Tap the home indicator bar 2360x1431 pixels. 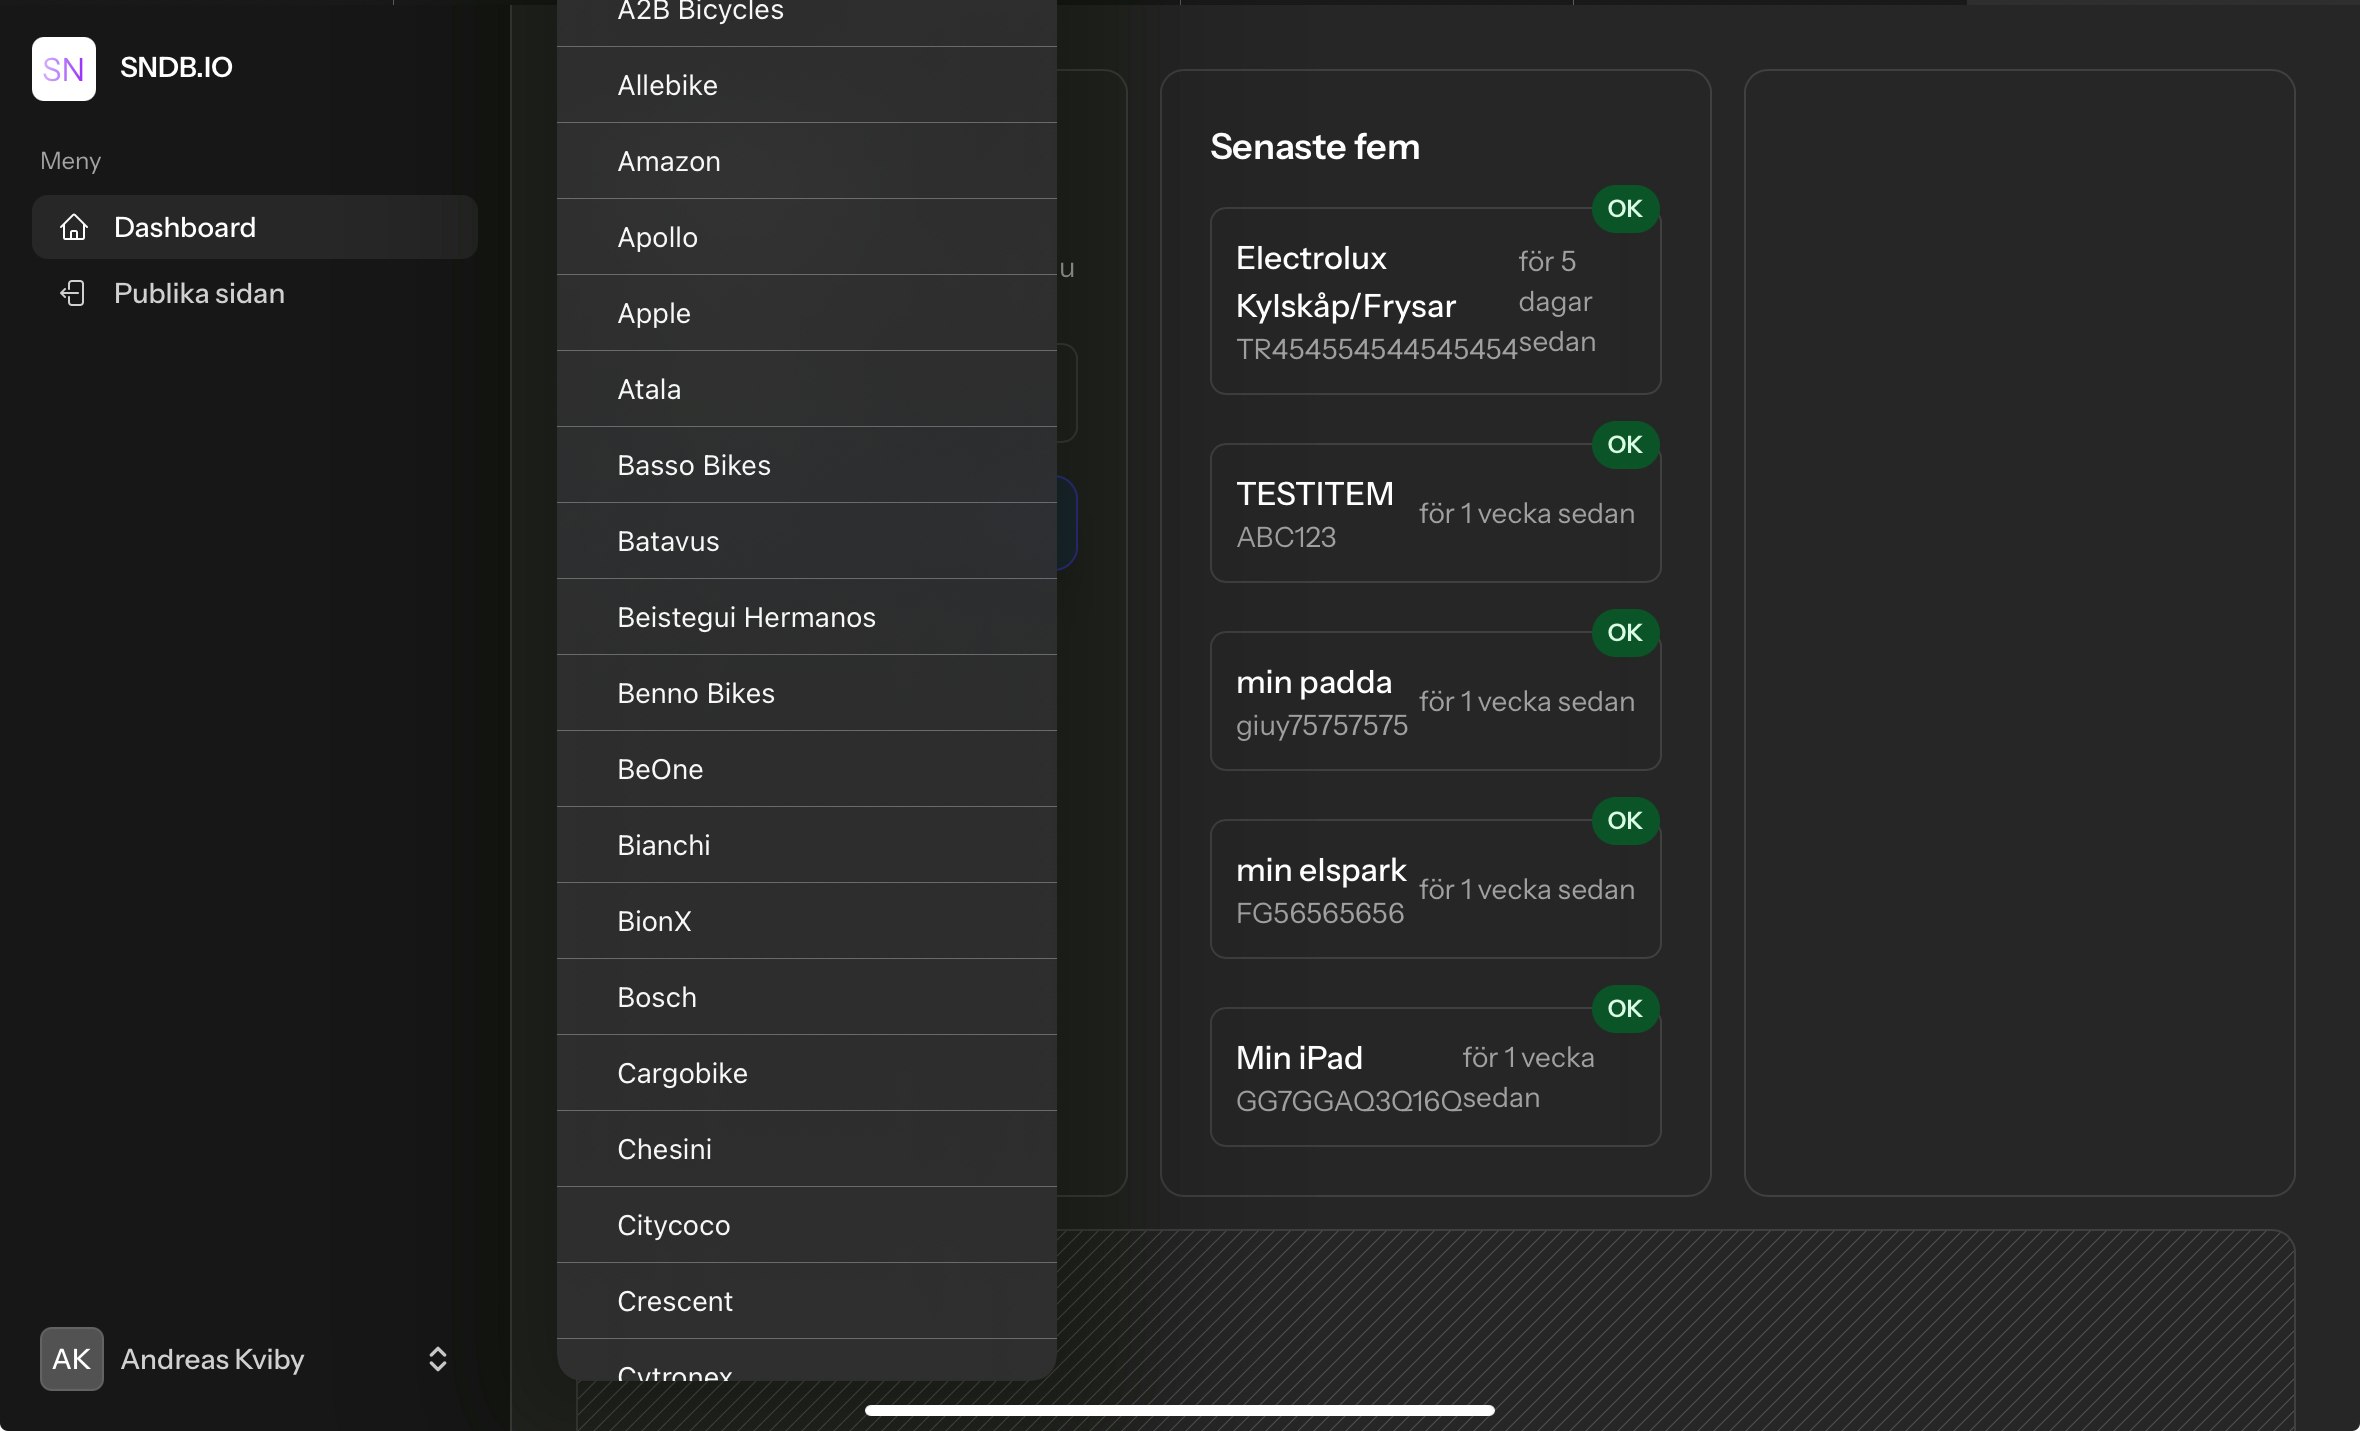[1180, 1410]
